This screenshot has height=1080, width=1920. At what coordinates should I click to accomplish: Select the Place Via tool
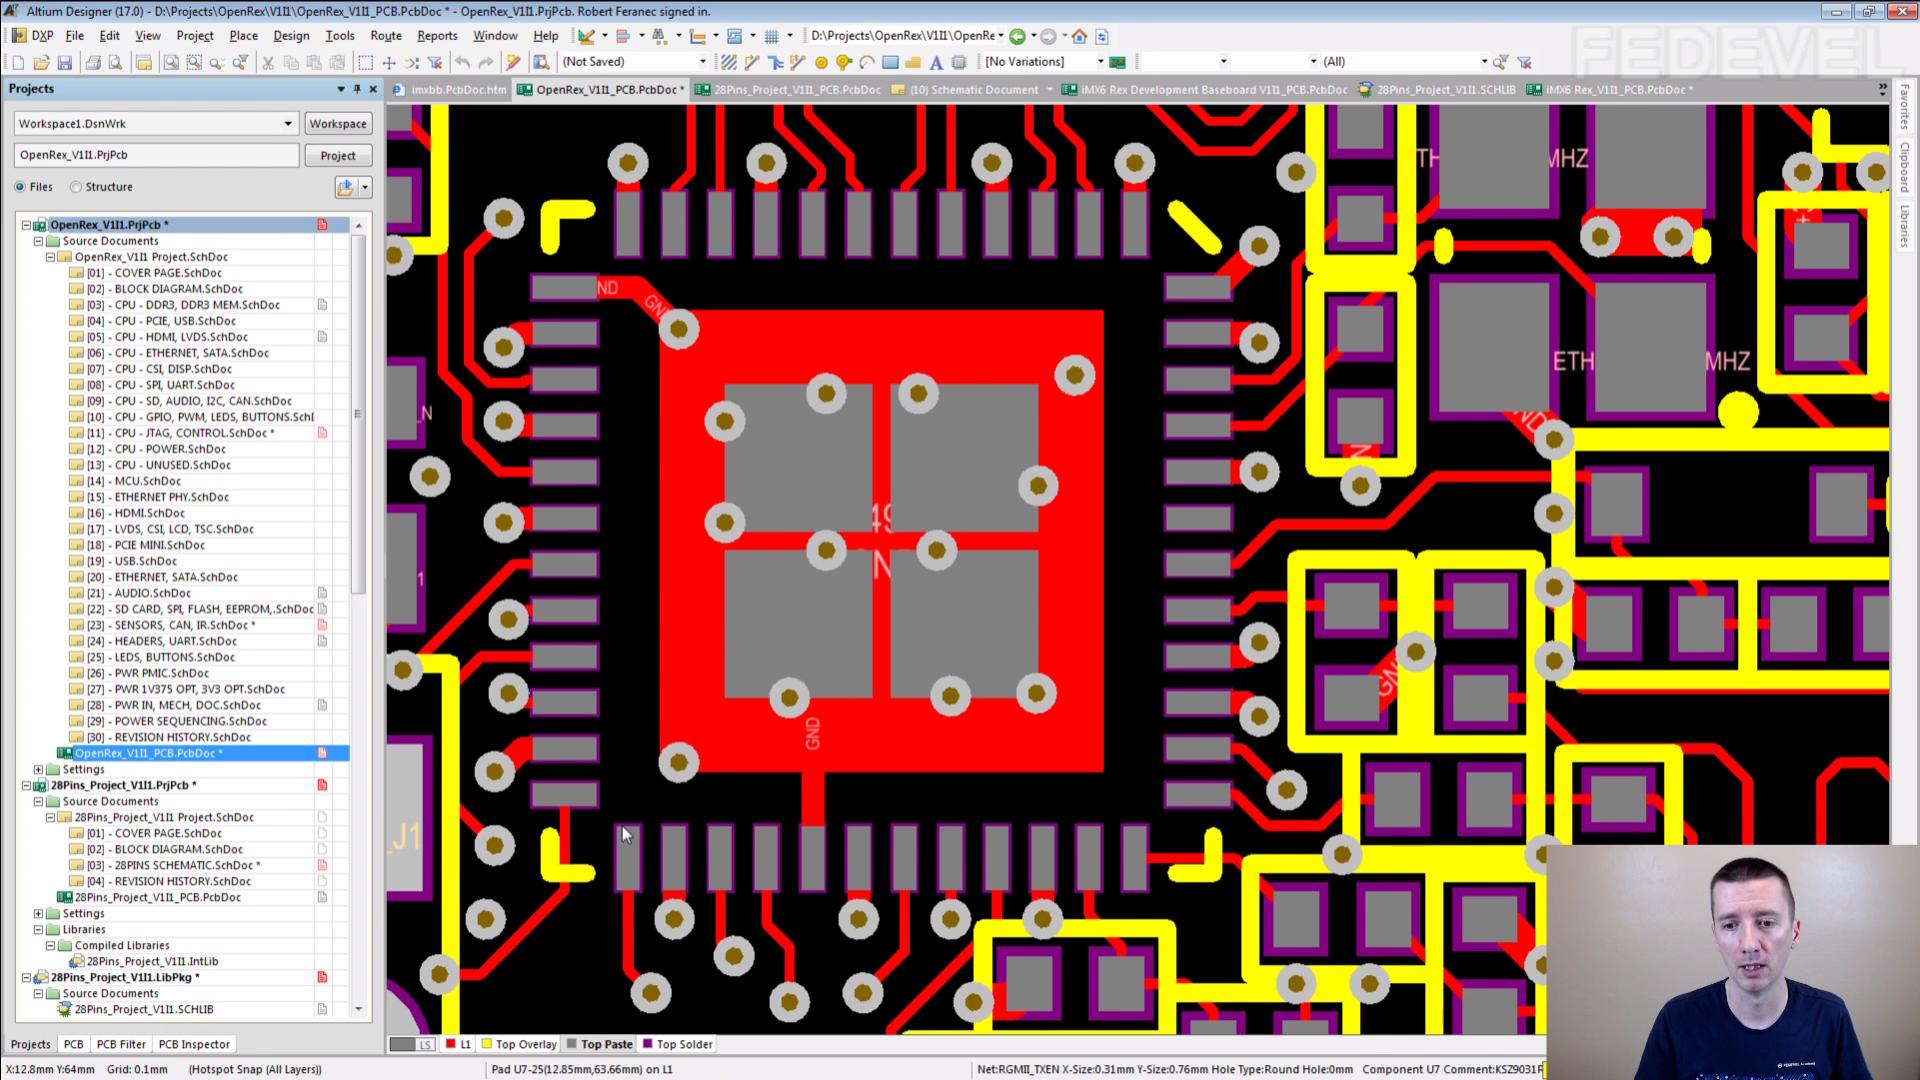[844, 62]
